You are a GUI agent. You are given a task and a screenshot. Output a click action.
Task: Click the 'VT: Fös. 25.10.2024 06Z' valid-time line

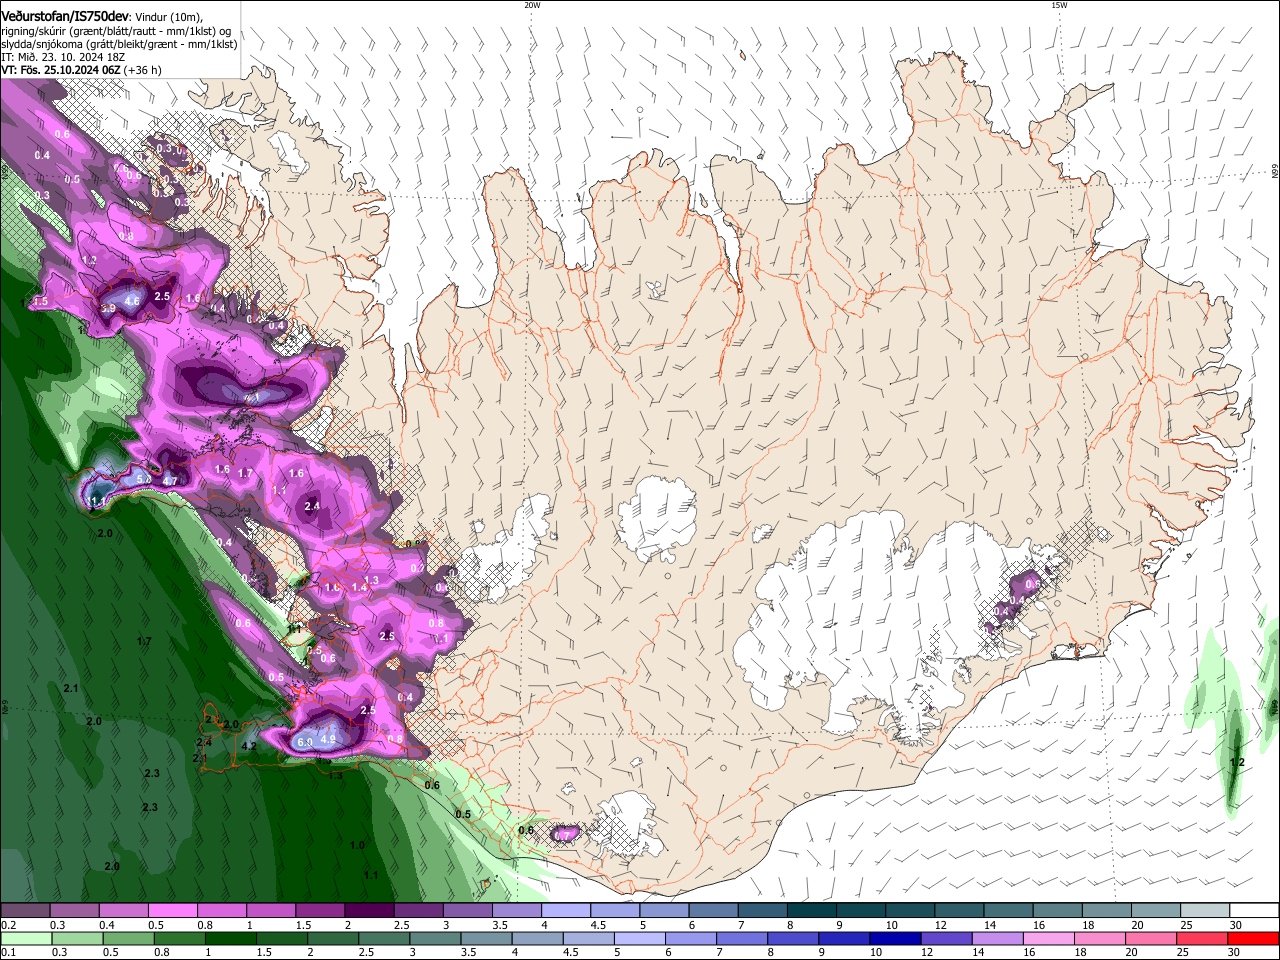tap(81, 70)
